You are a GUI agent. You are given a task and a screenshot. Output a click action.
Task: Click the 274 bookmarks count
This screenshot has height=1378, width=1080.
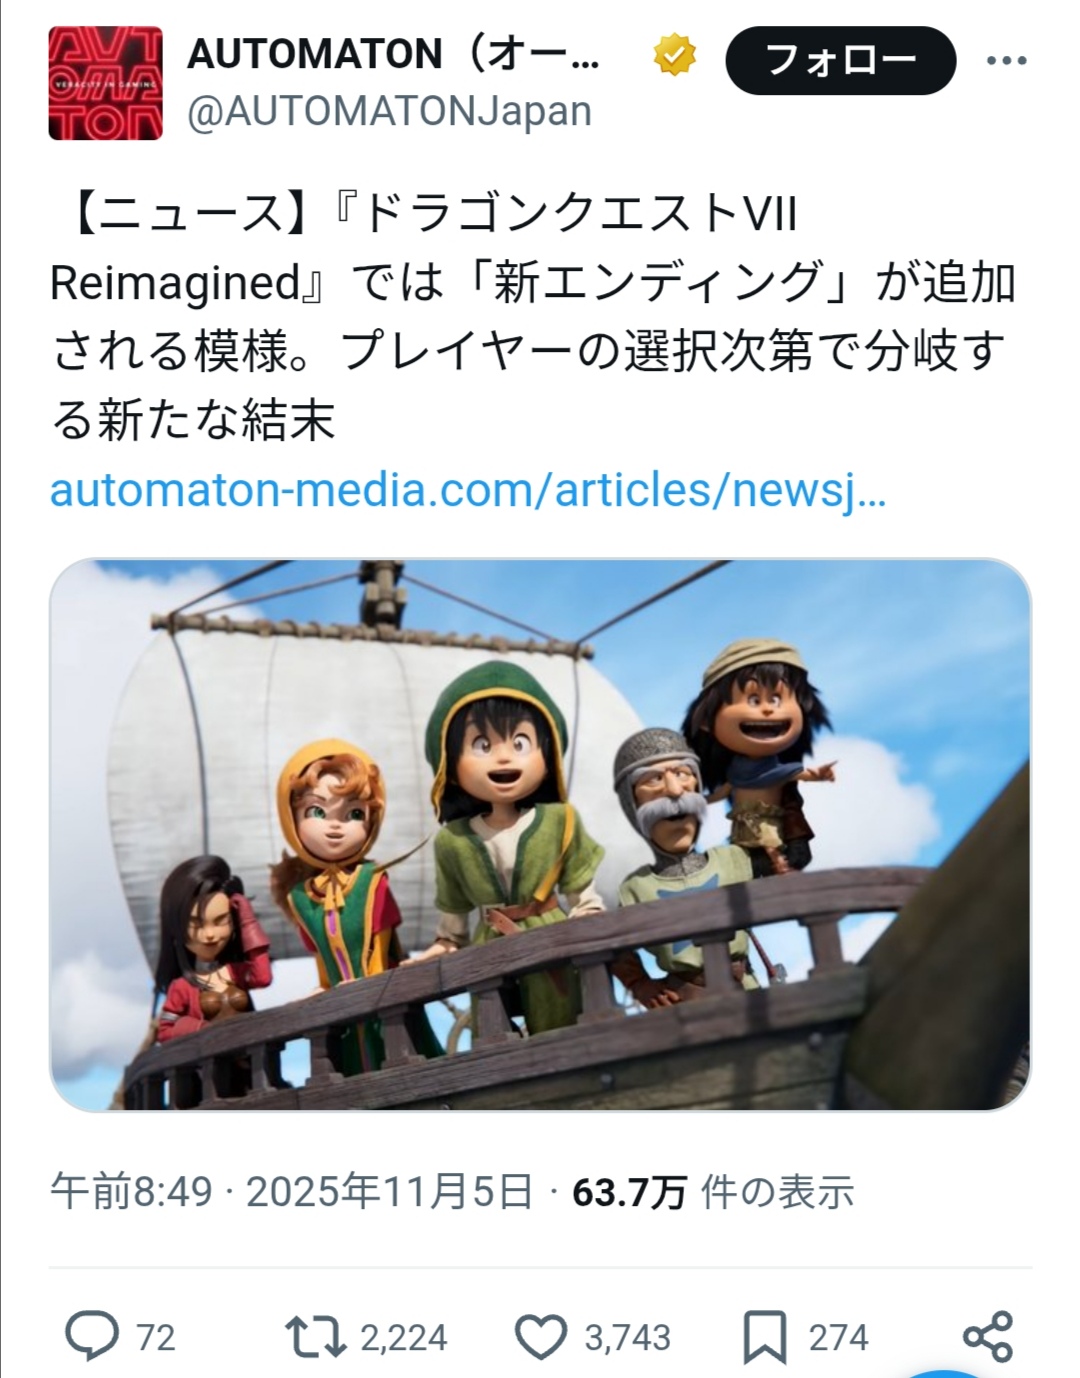click(838, 1338)
